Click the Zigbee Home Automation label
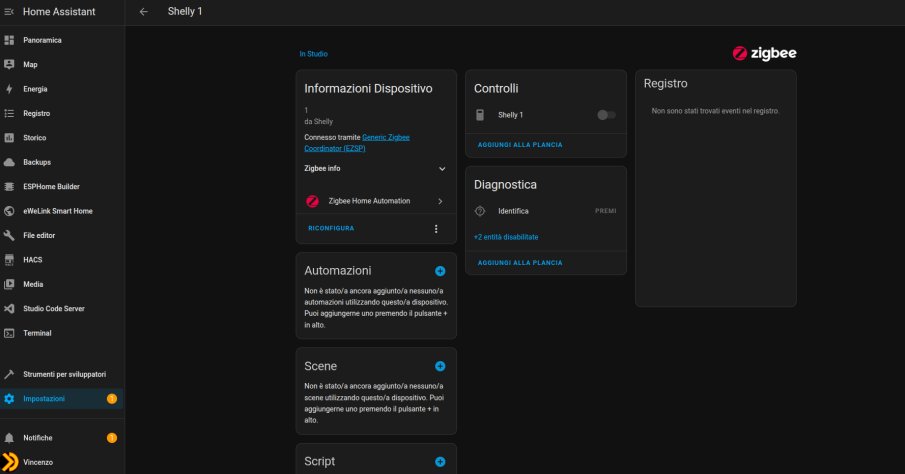 369,201
